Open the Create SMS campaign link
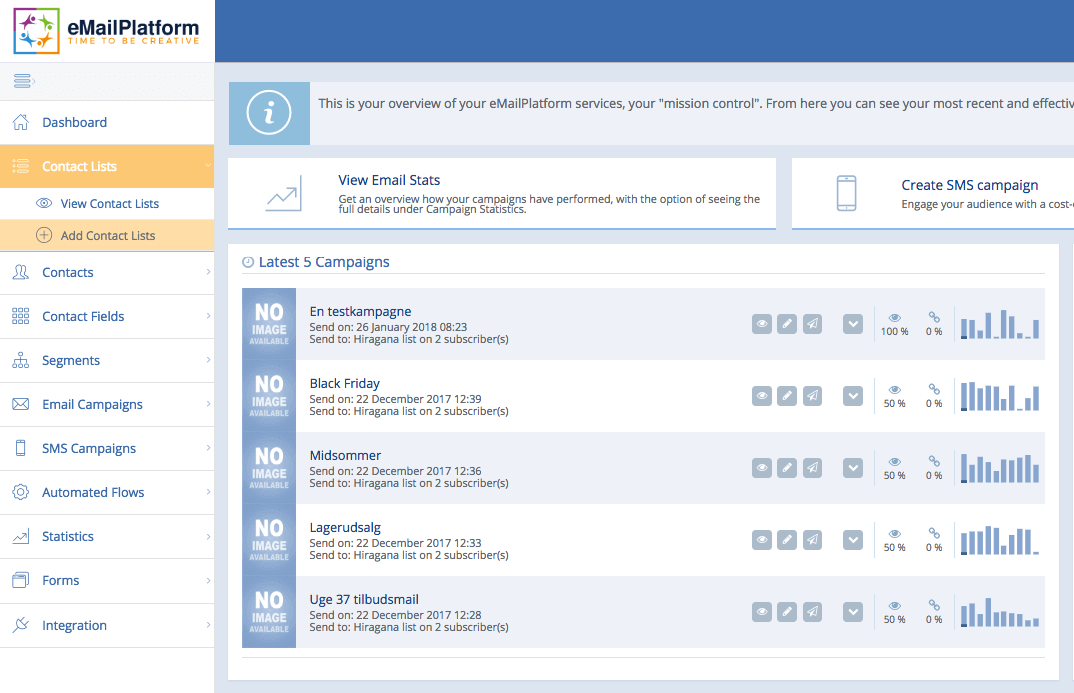This screenshot has width=1074, height=693. click(969, 185)
